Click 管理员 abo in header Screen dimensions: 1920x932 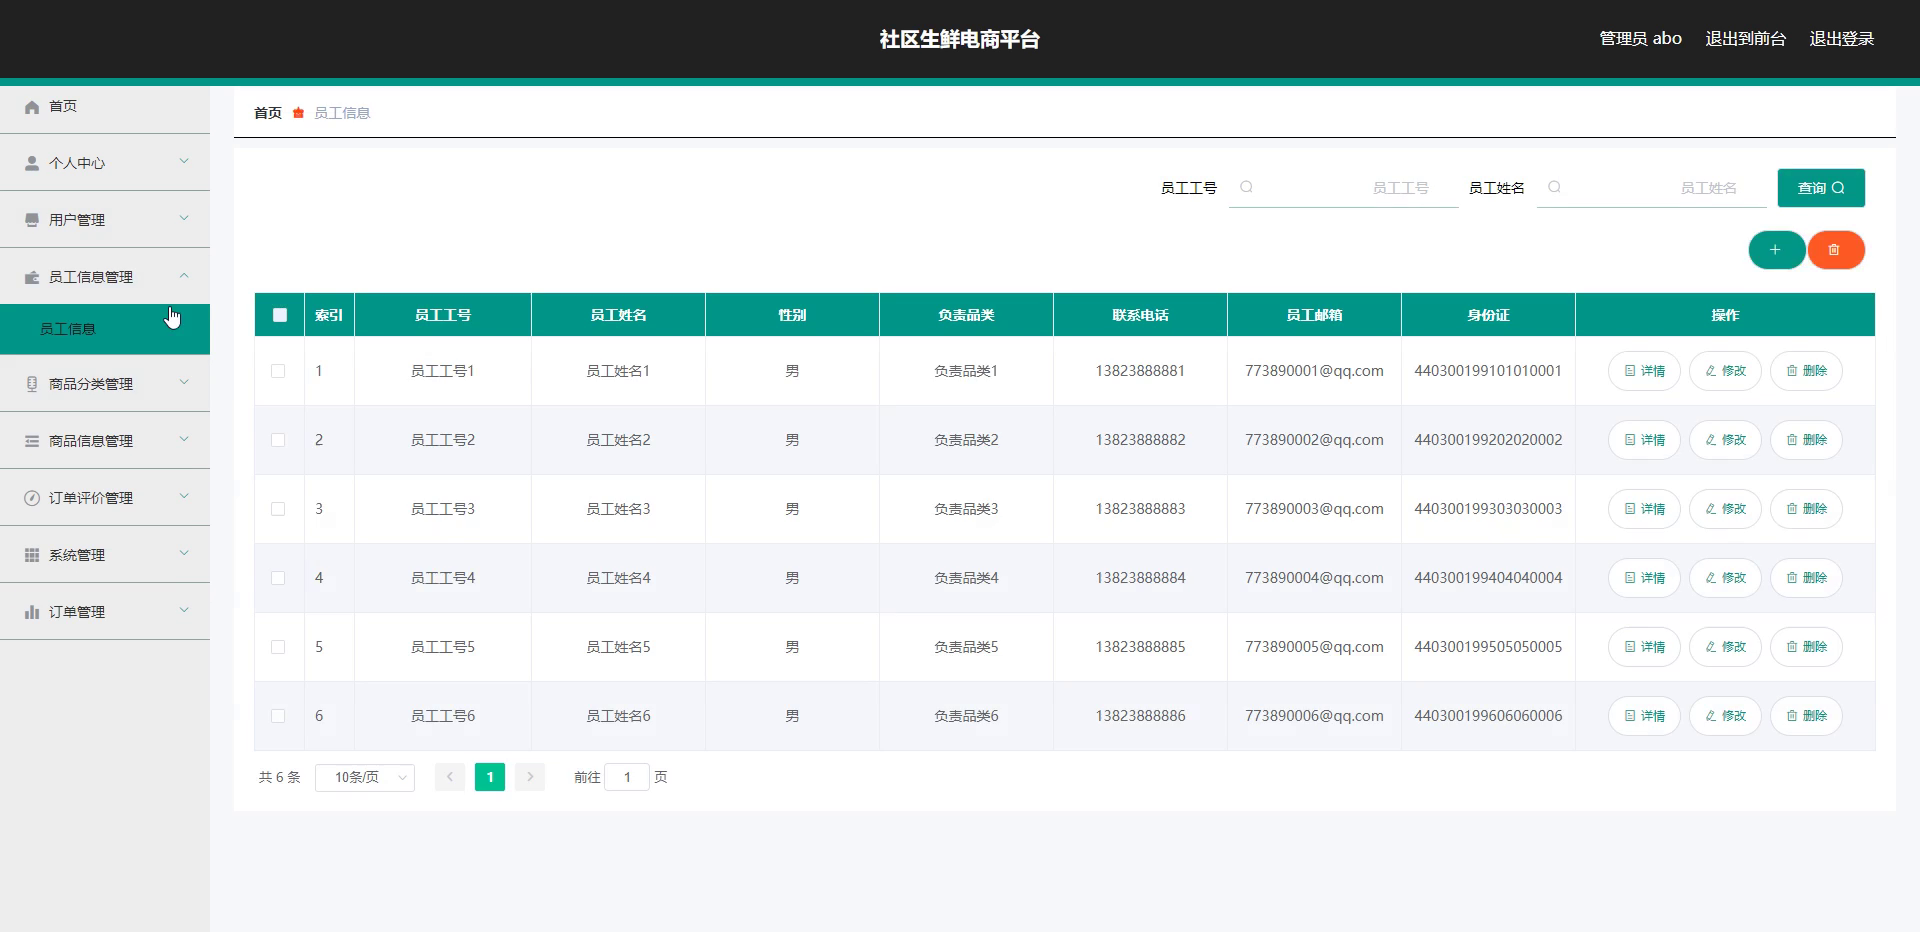[x=1641, y=39]
